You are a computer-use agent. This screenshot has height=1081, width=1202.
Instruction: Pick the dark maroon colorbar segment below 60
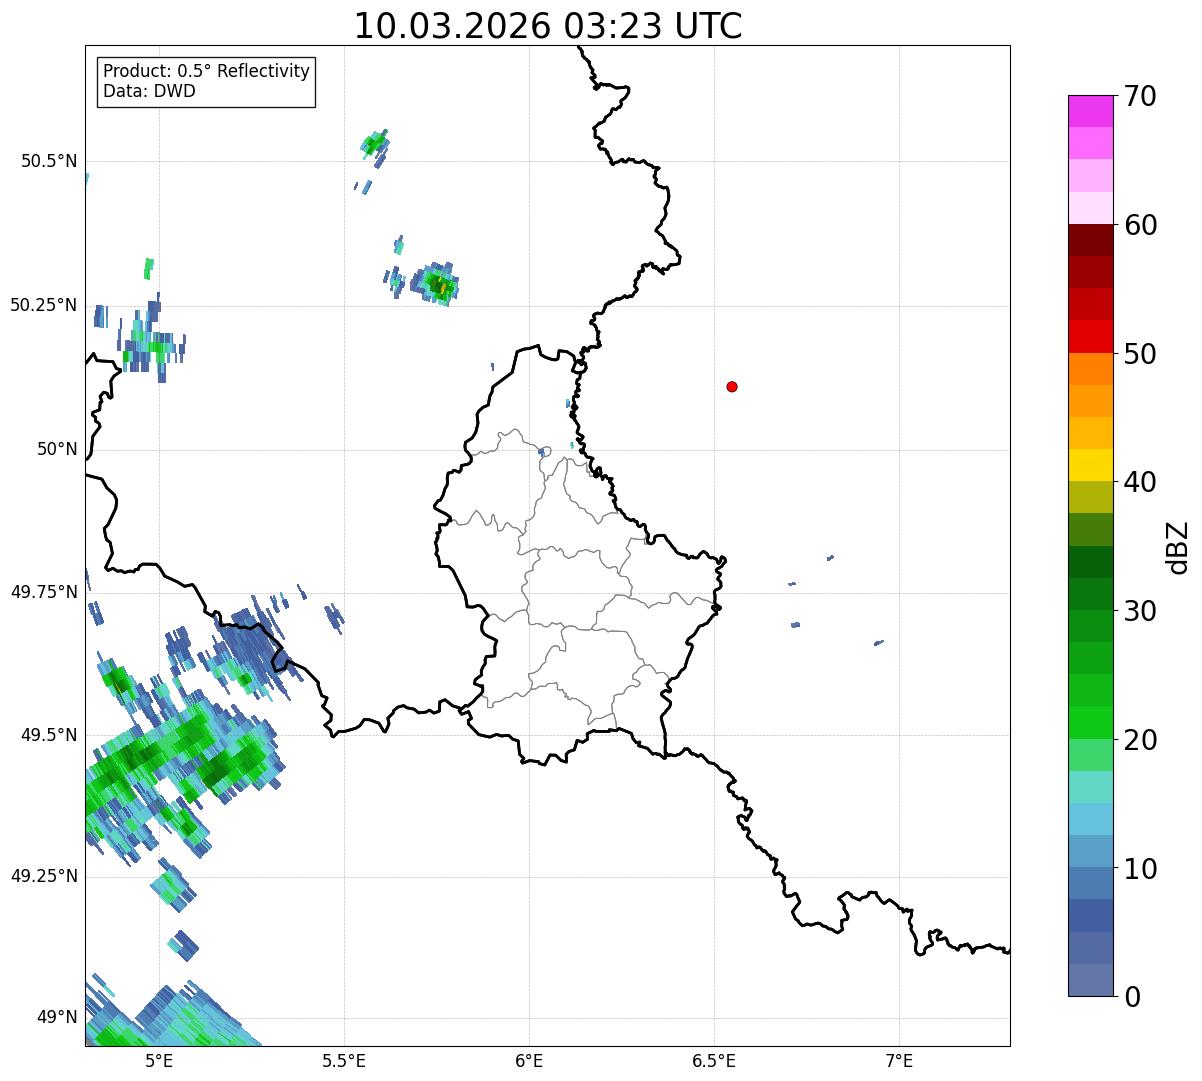tap(1090, 240)
